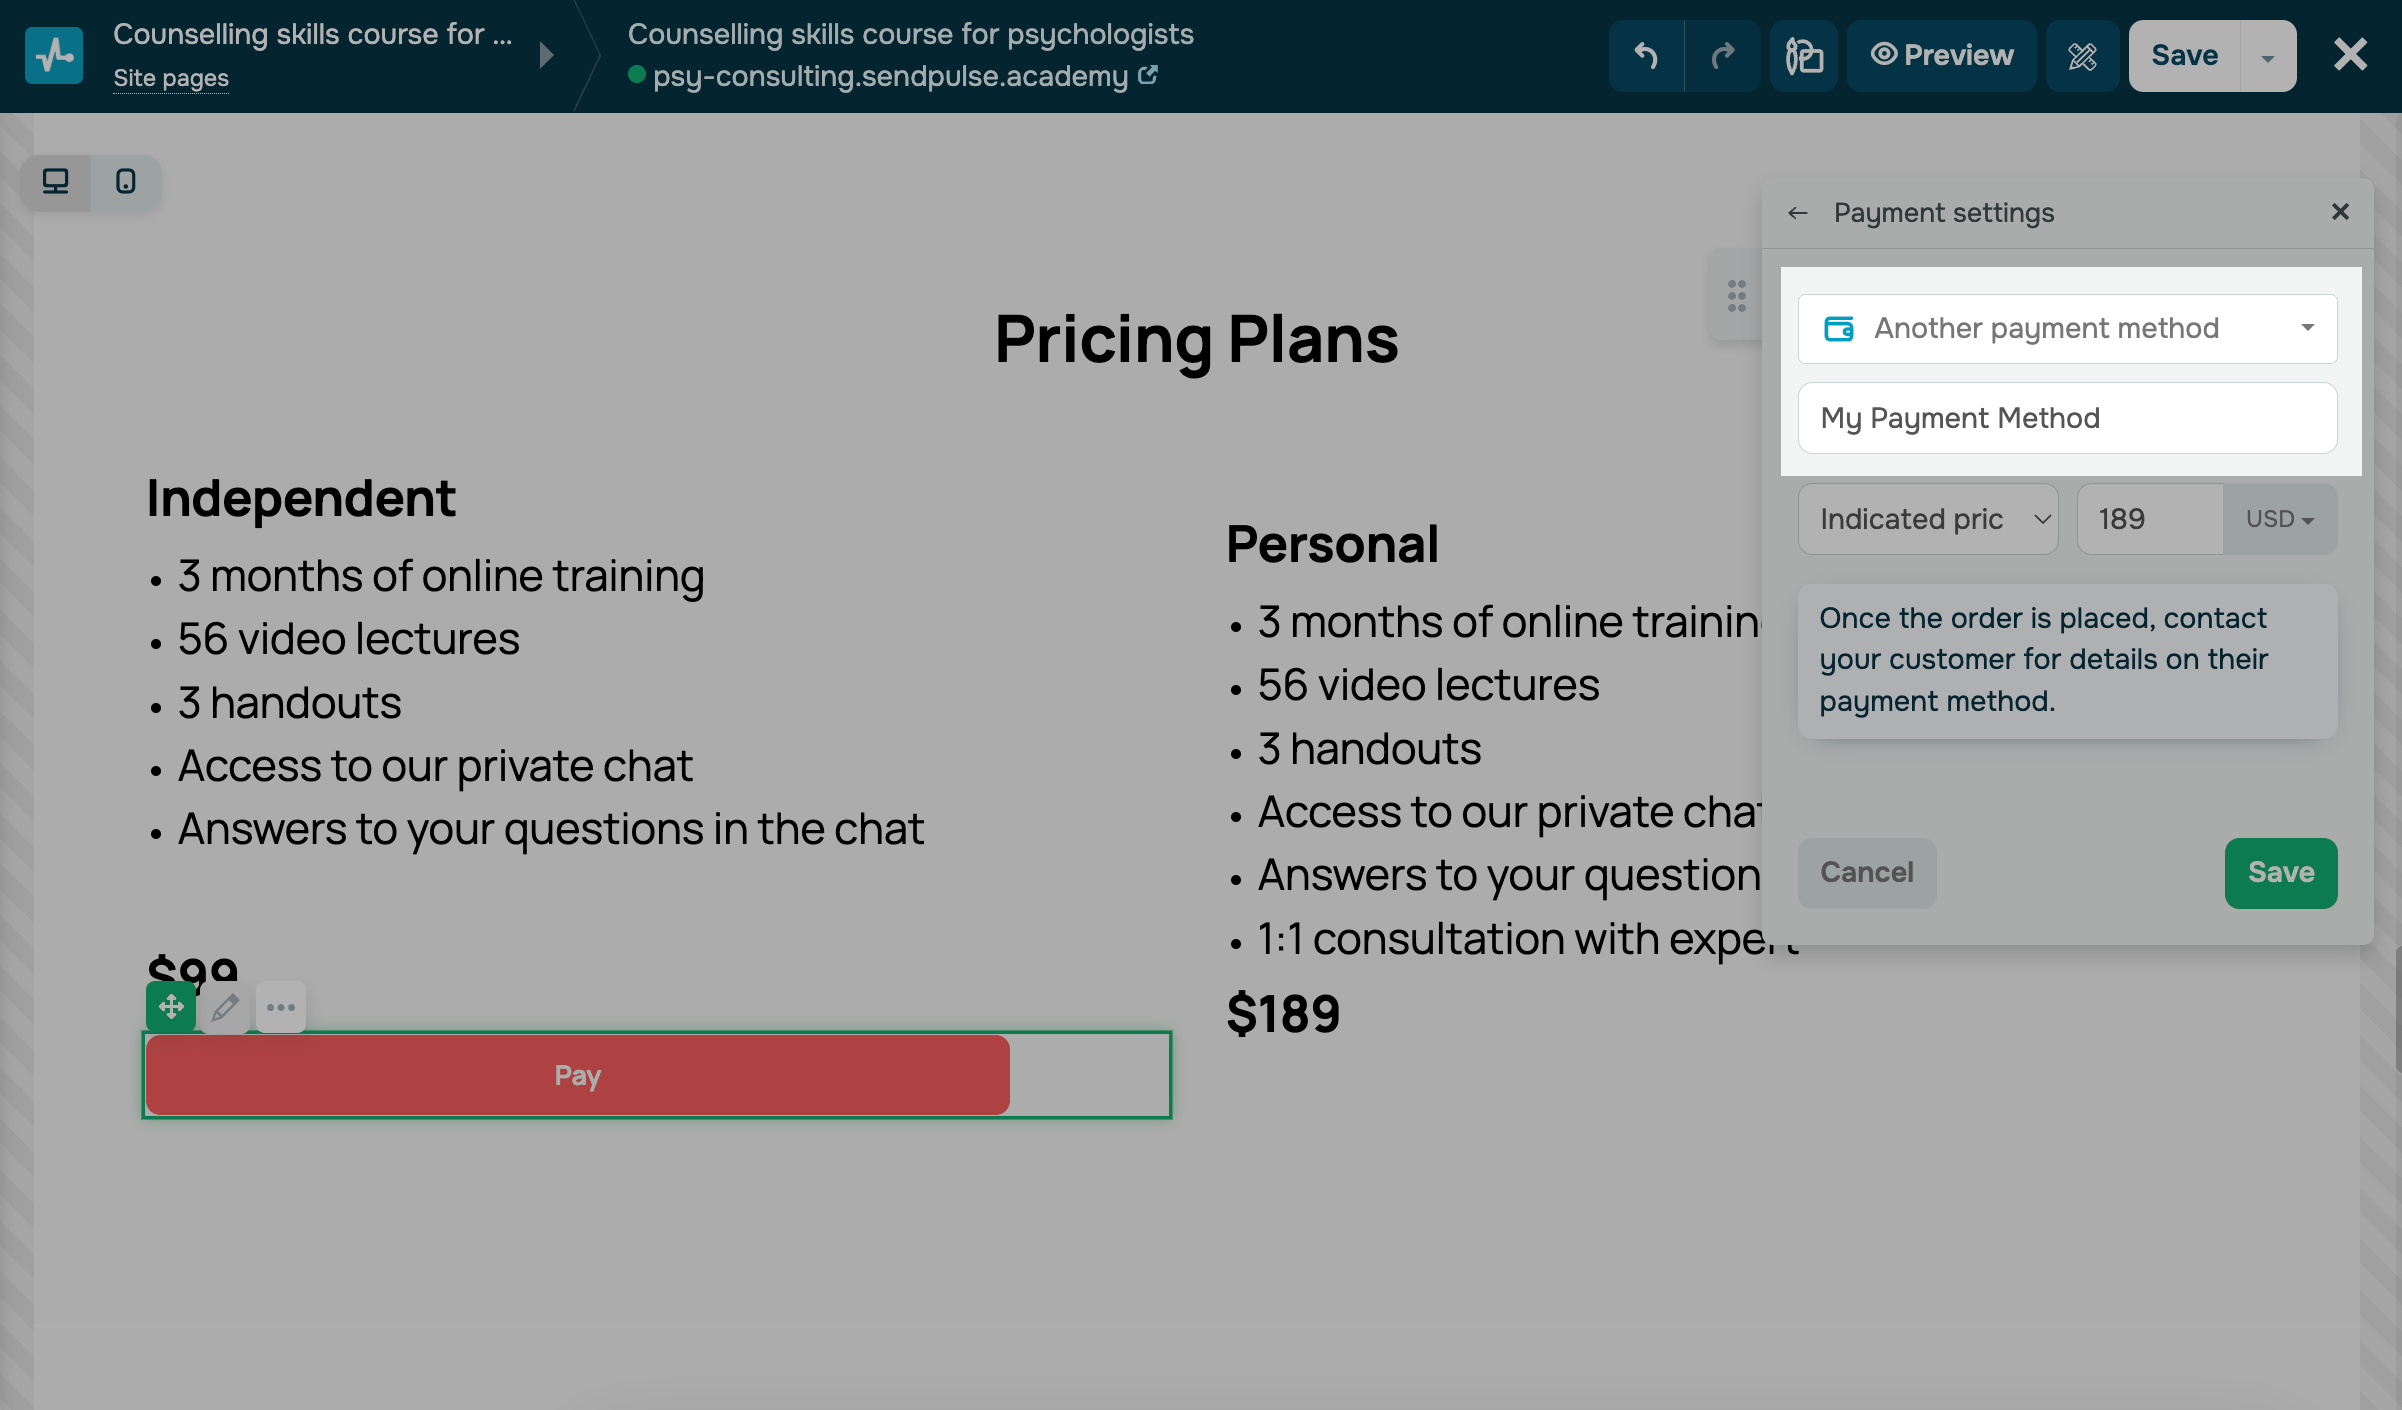The width and height of the screenshot is (2402, 1410).
Task: Open the USD currency dropdown
Action: click(2279, 519)
